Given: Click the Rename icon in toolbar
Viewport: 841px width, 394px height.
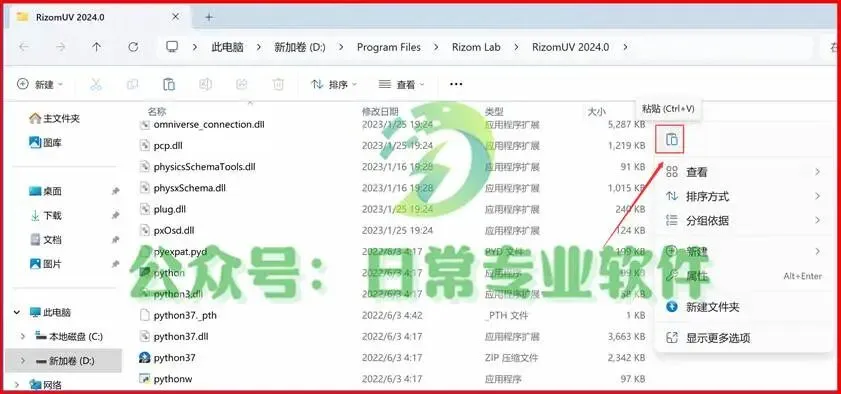Looking at the screenshot, I should coord(205,84).
